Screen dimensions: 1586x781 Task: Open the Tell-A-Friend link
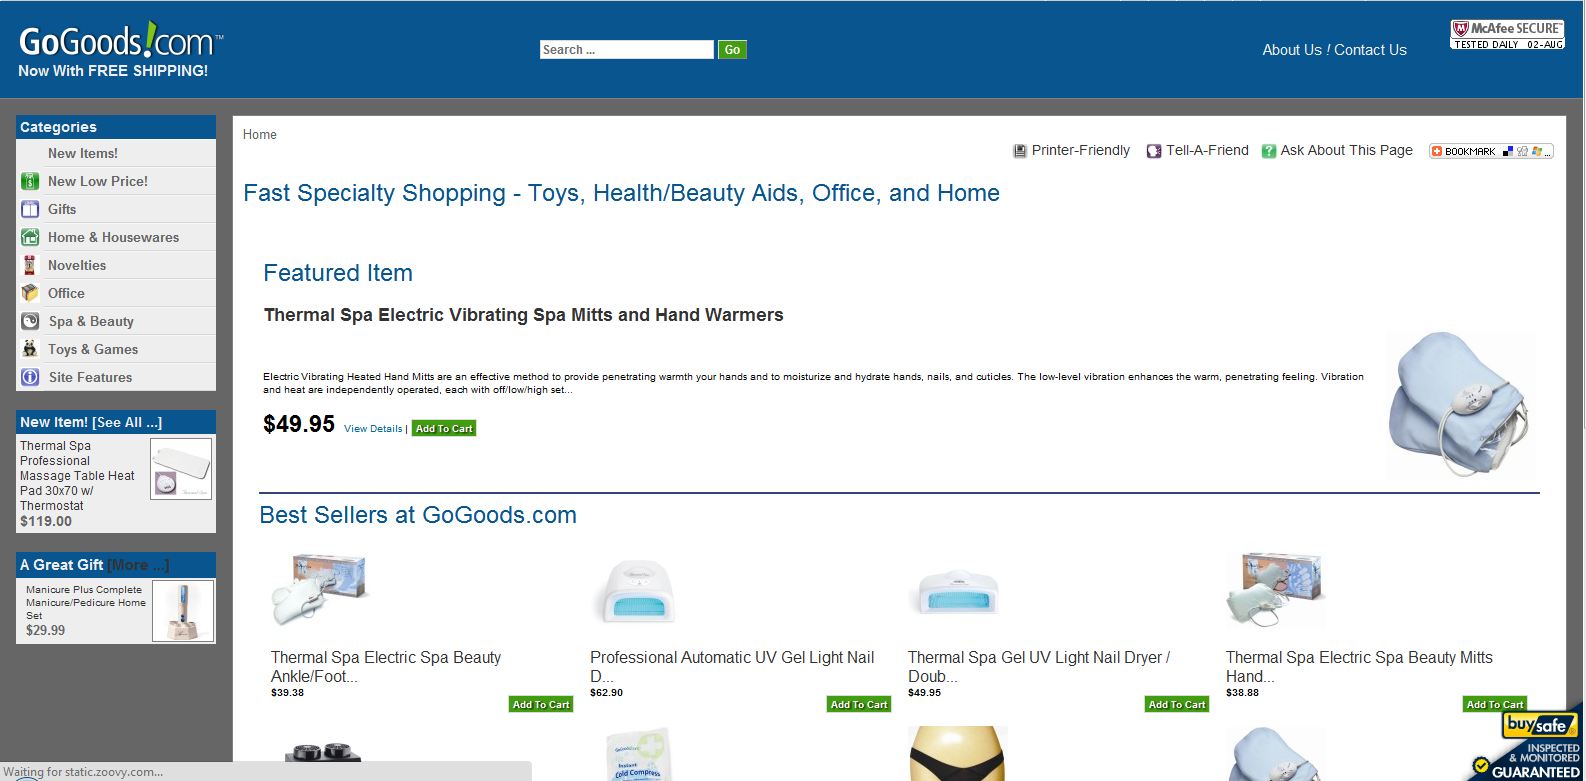pos(1207,150)
